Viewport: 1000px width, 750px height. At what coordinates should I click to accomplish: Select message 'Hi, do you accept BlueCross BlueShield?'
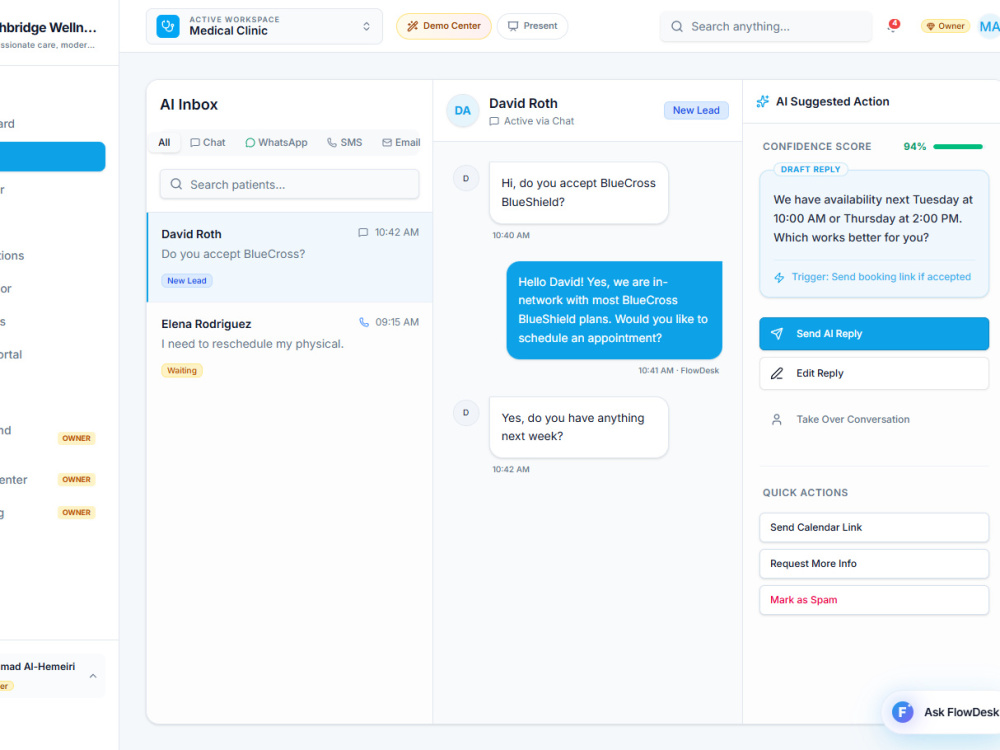(578, 193)
